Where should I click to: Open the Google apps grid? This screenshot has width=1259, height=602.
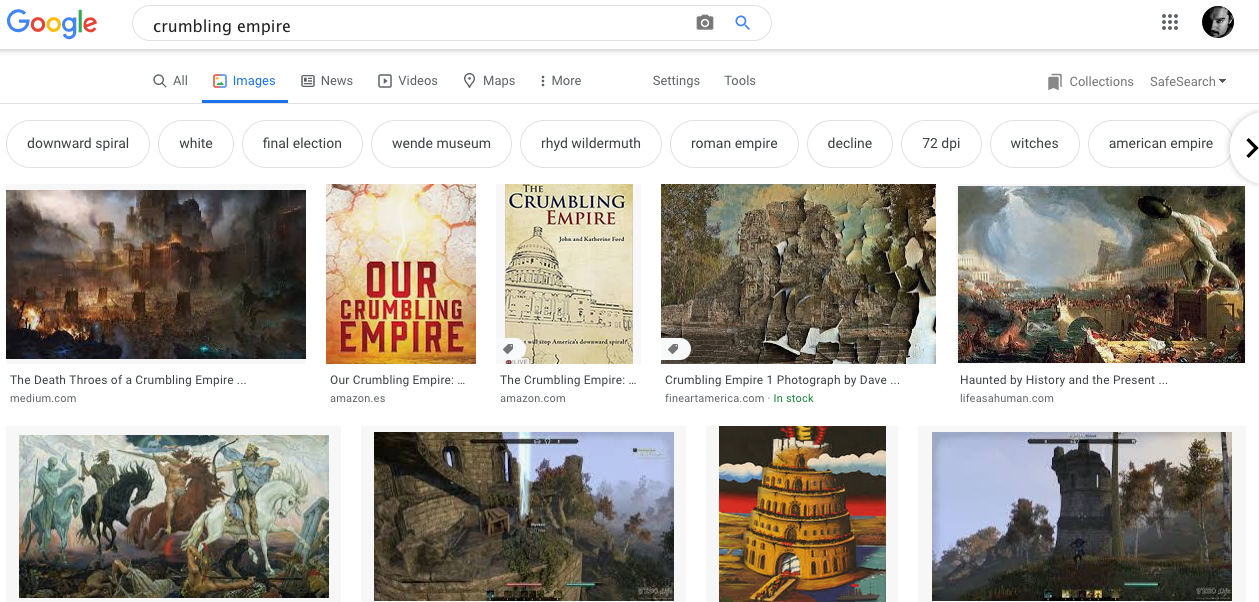point(1170,23)
